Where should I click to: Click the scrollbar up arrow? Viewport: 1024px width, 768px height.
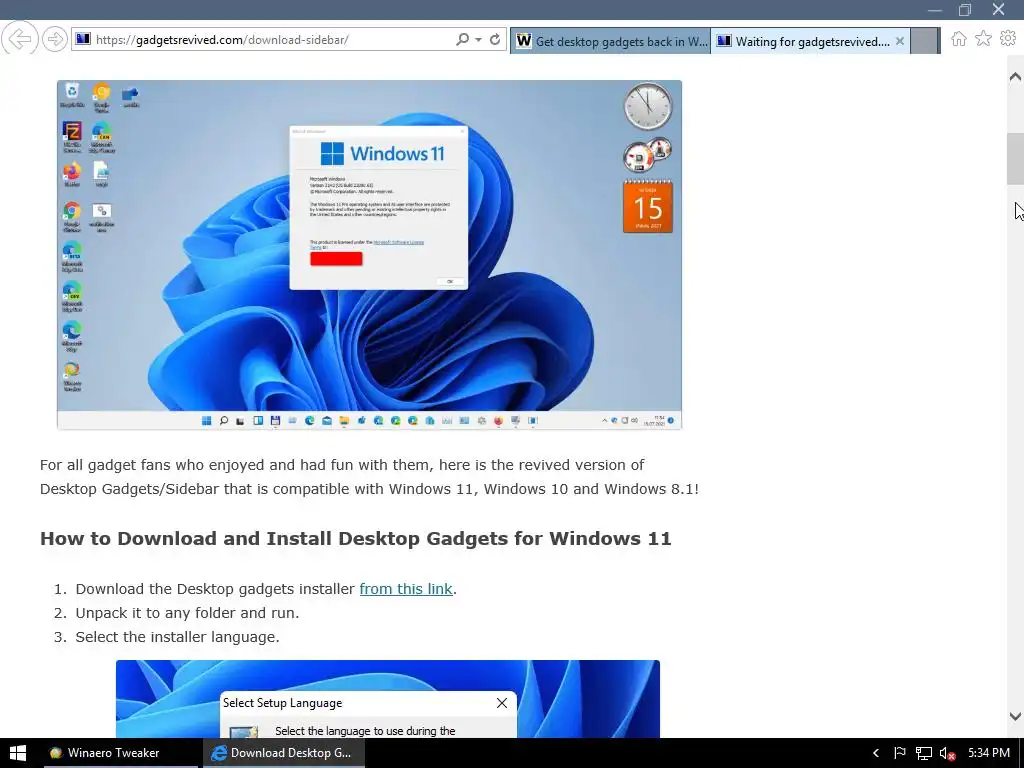pos(1015,76)
